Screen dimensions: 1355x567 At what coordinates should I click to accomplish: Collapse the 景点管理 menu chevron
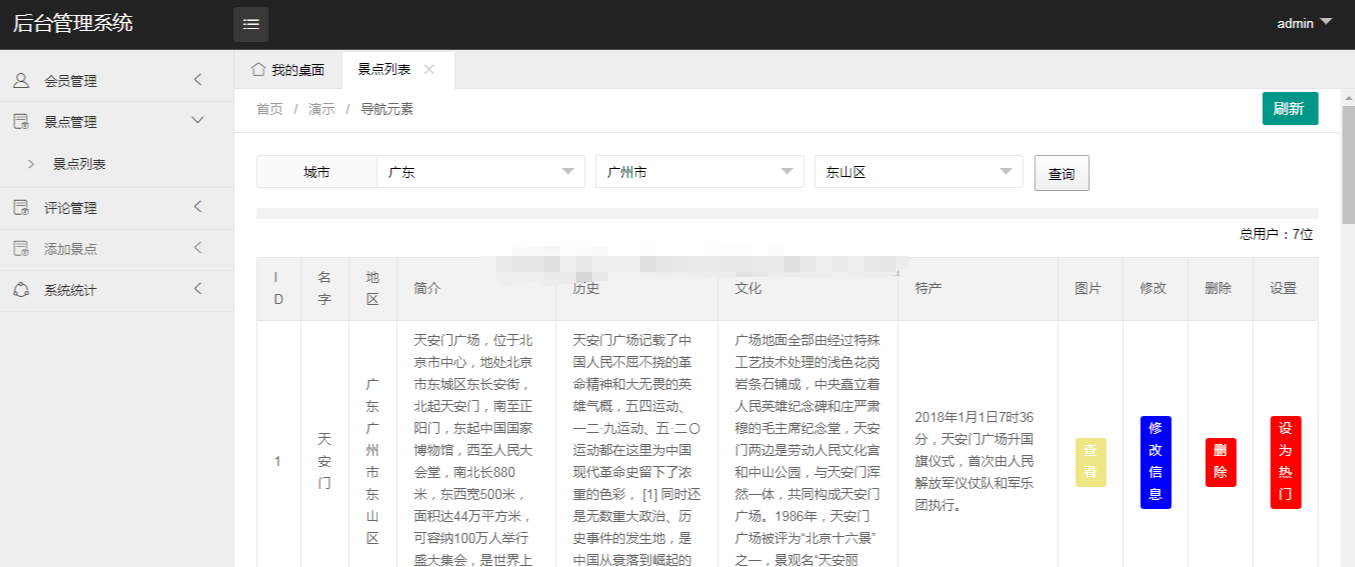tap(197, 121)
